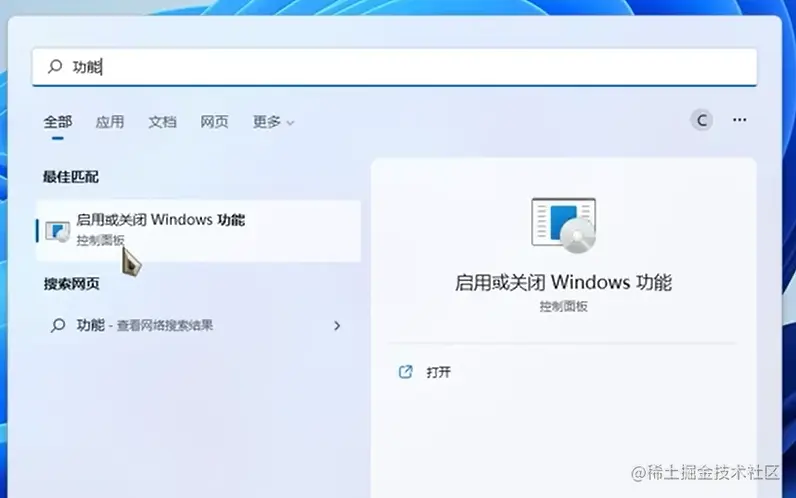The image size is (796, 498).
Task: Click the large Windows Features icon in the preview pane
Action: tap(563, 225)
